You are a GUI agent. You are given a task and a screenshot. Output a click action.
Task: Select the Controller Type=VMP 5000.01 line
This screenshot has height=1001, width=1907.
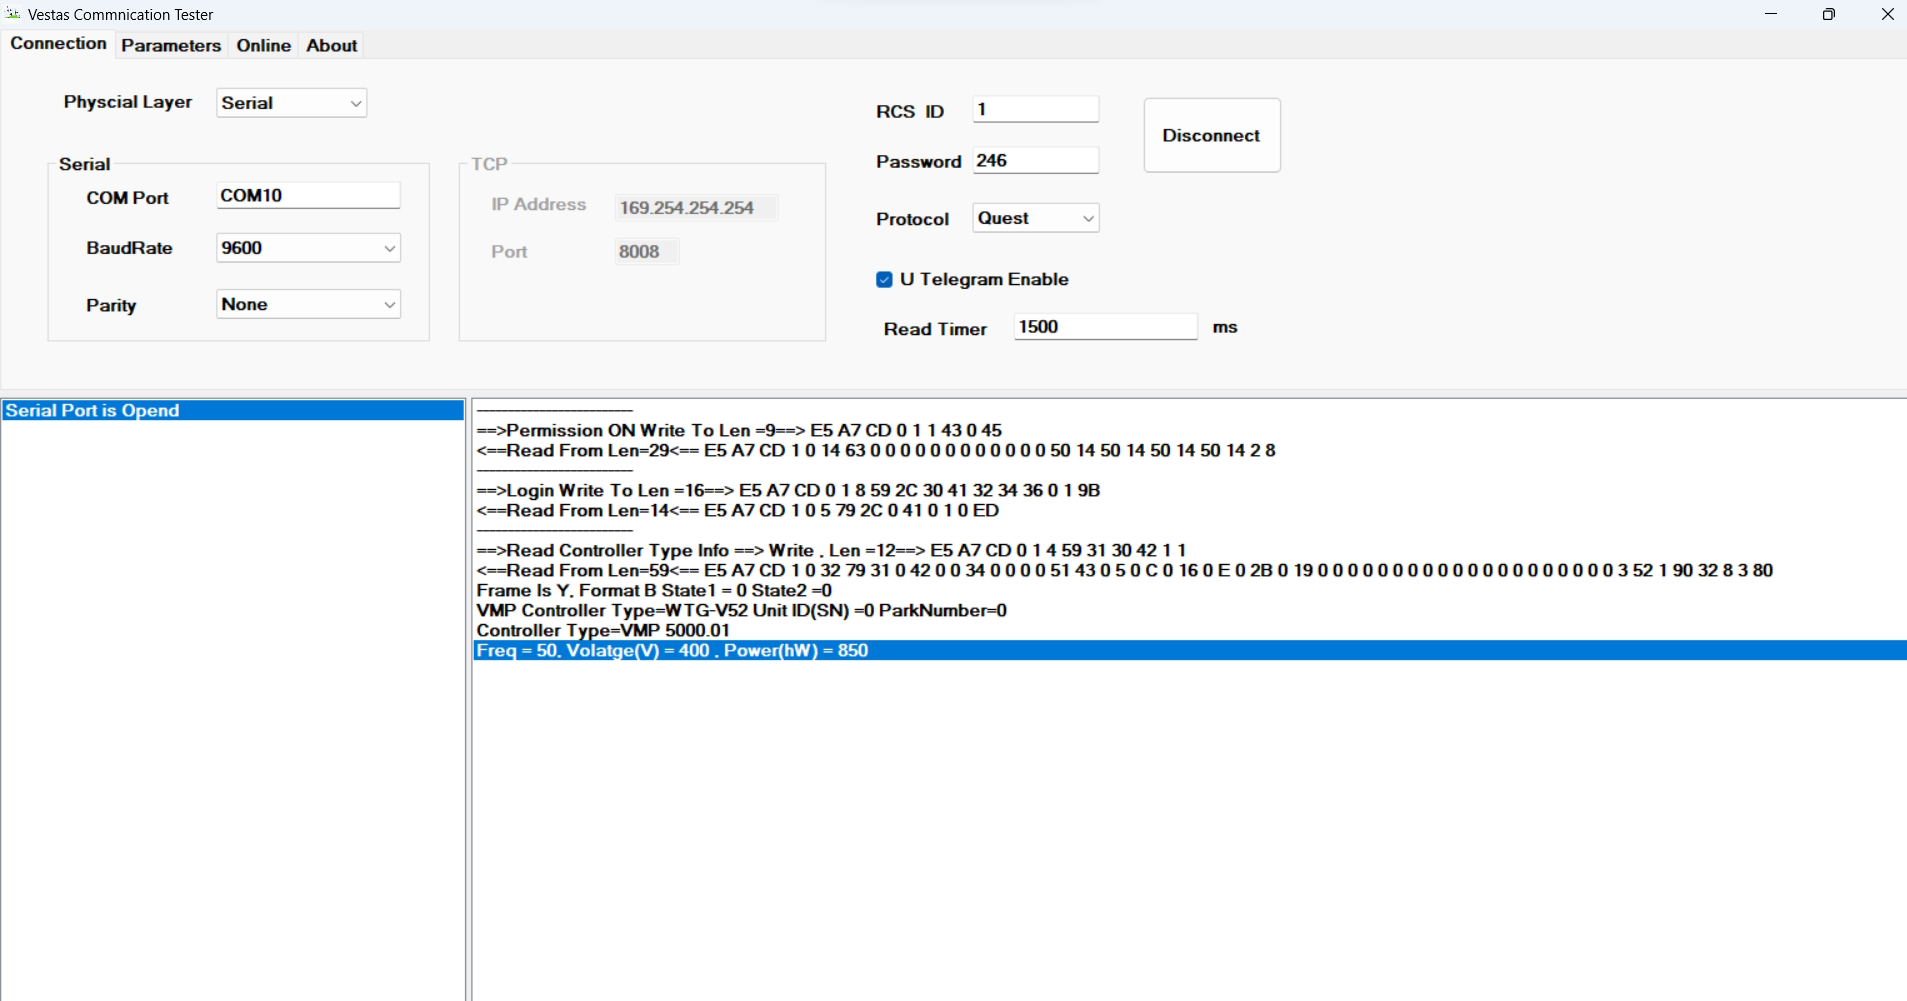(x=1189, y=630)
